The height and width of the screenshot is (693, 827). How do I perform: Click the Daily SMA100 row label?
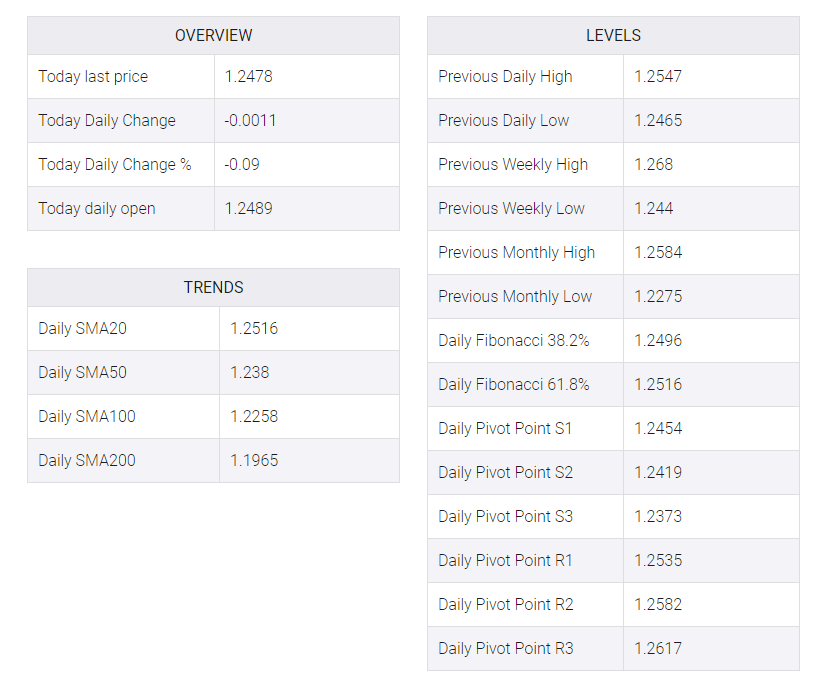pos(87,417)
